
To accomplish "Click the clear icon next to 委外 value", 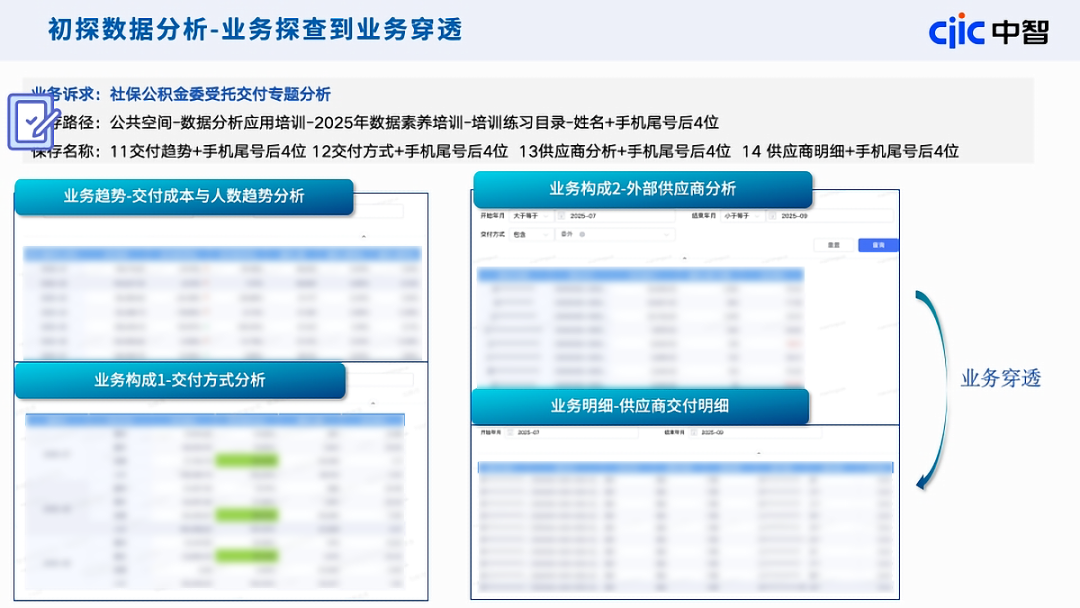I will click(x=583, y=235).
